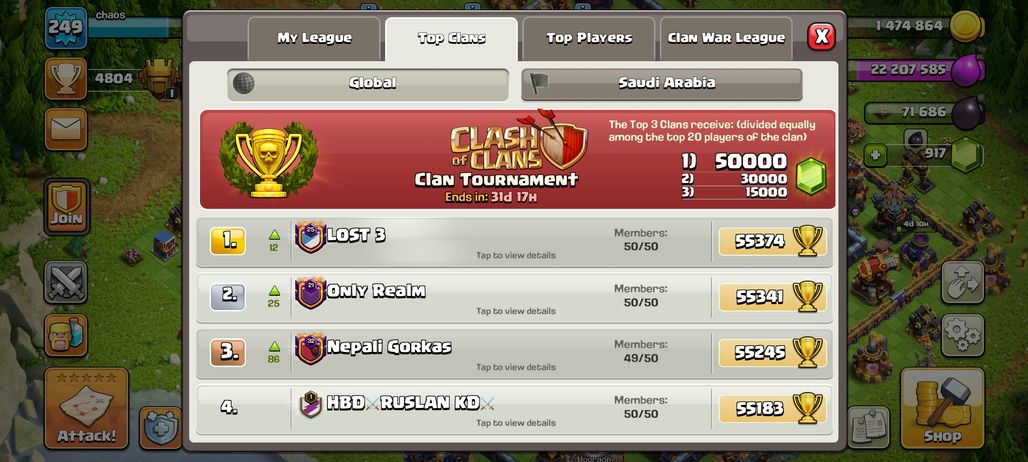
Task: Open the layout editor hand-arrows icon
Action: tap(962, 282)
